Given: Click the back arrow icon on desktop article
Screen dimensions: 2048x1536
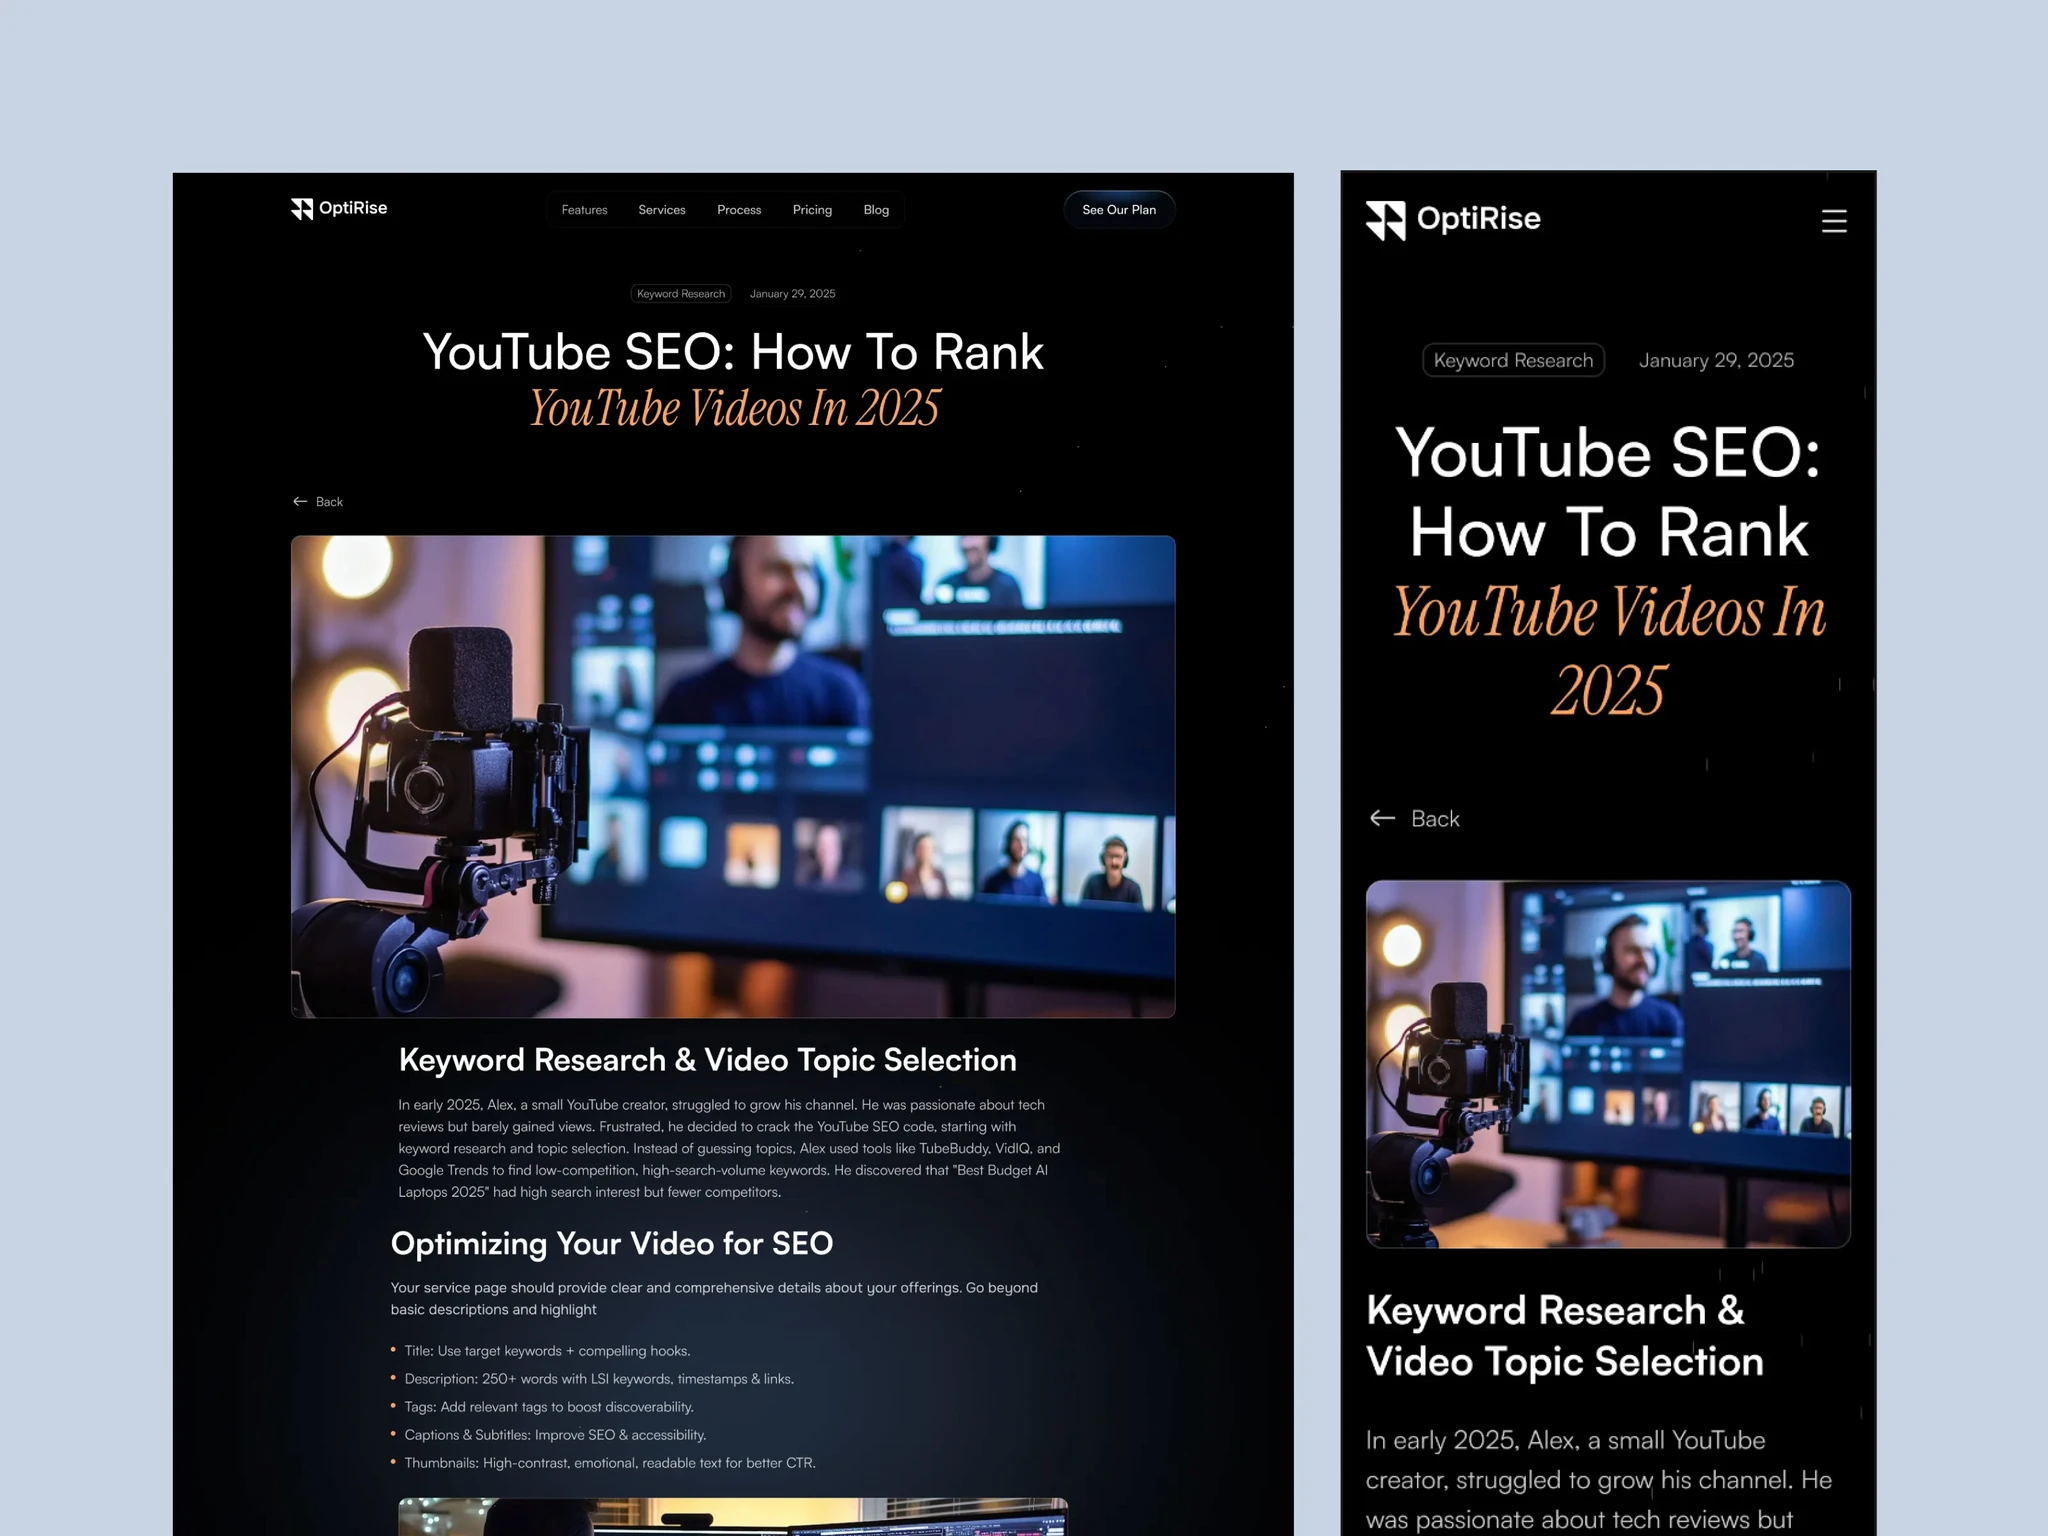Looking at the screenshot, I should click(300, 501).
